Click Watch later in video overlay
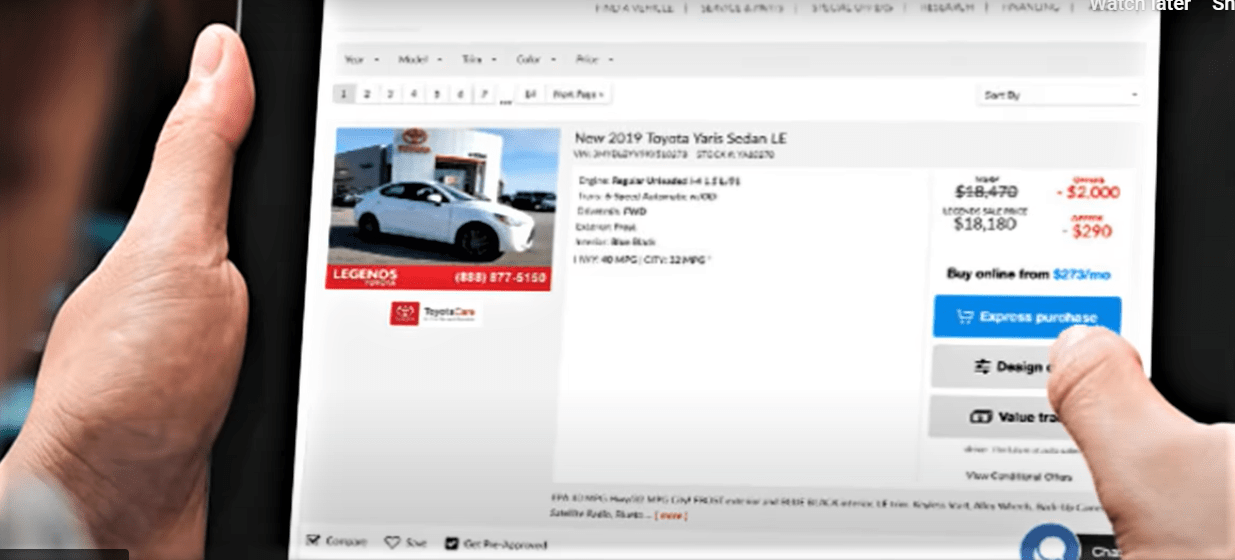1235x560 pixels. [x=1139, y=6]
